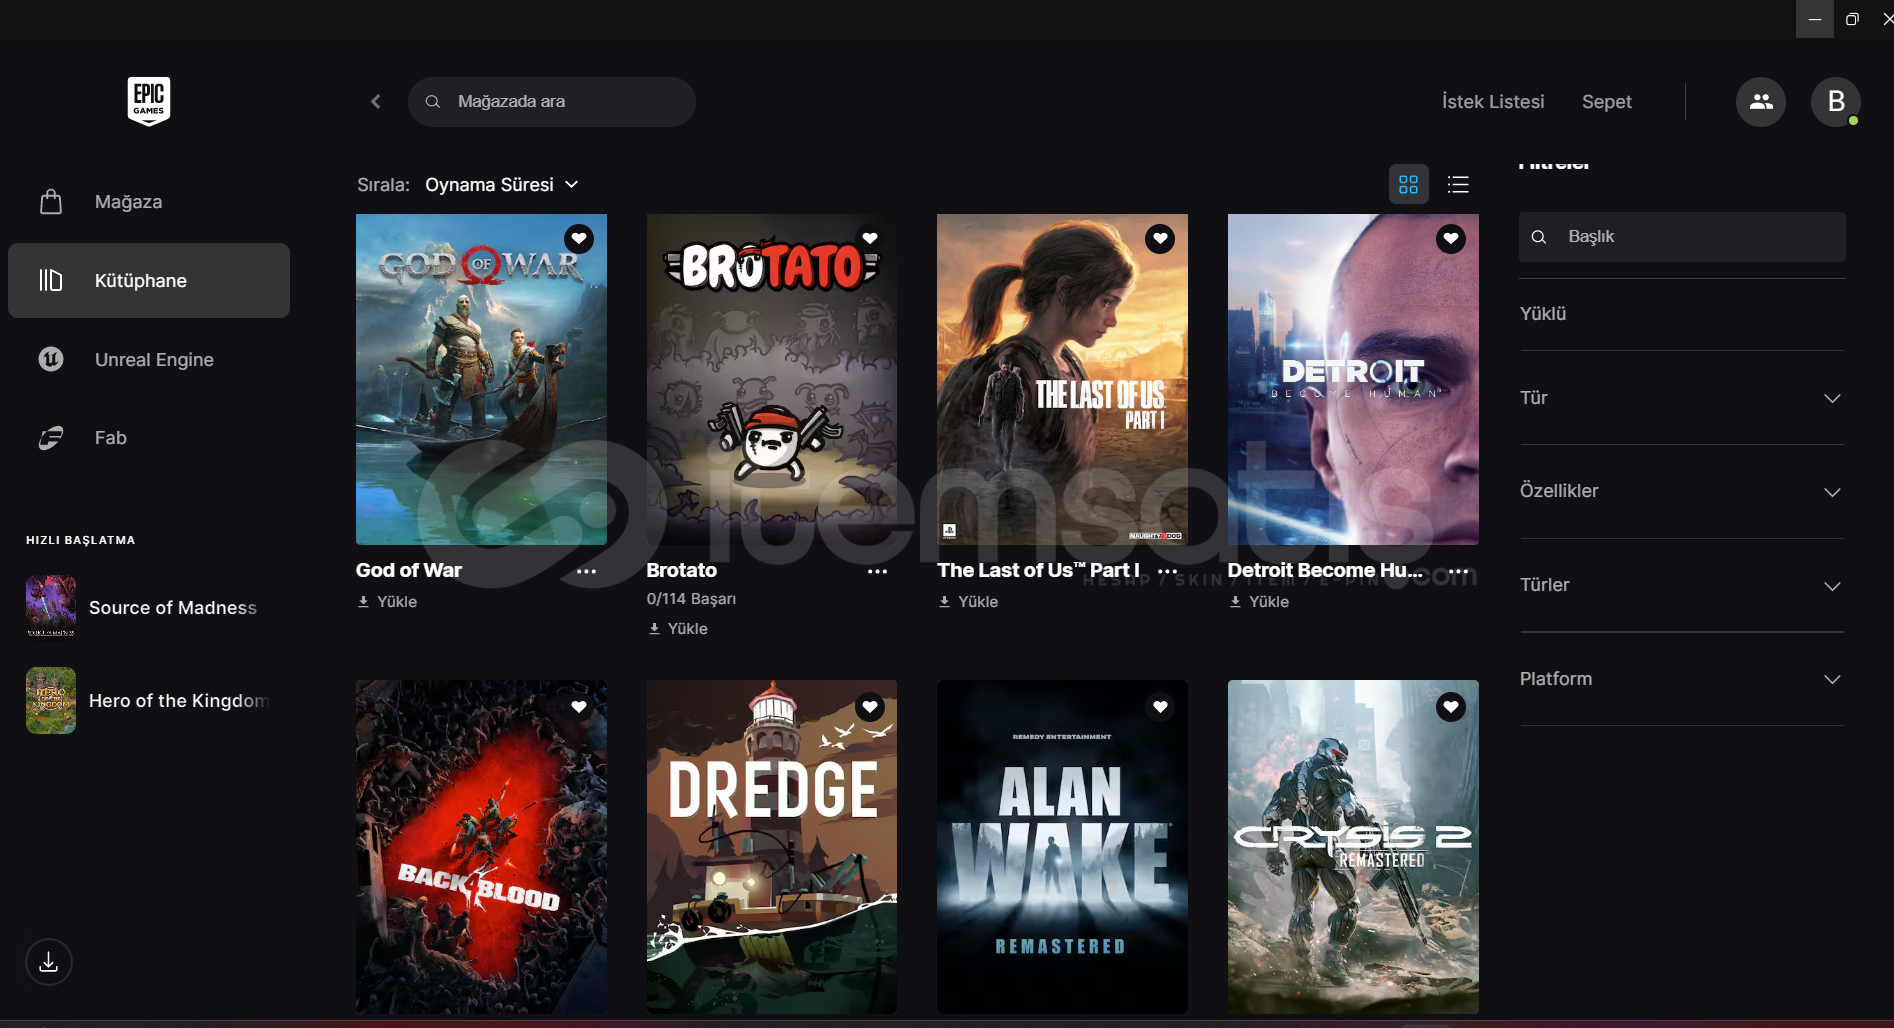1894x1028 pixels.
Task: Open more options for Brotato
Action: tap(877, 571)
